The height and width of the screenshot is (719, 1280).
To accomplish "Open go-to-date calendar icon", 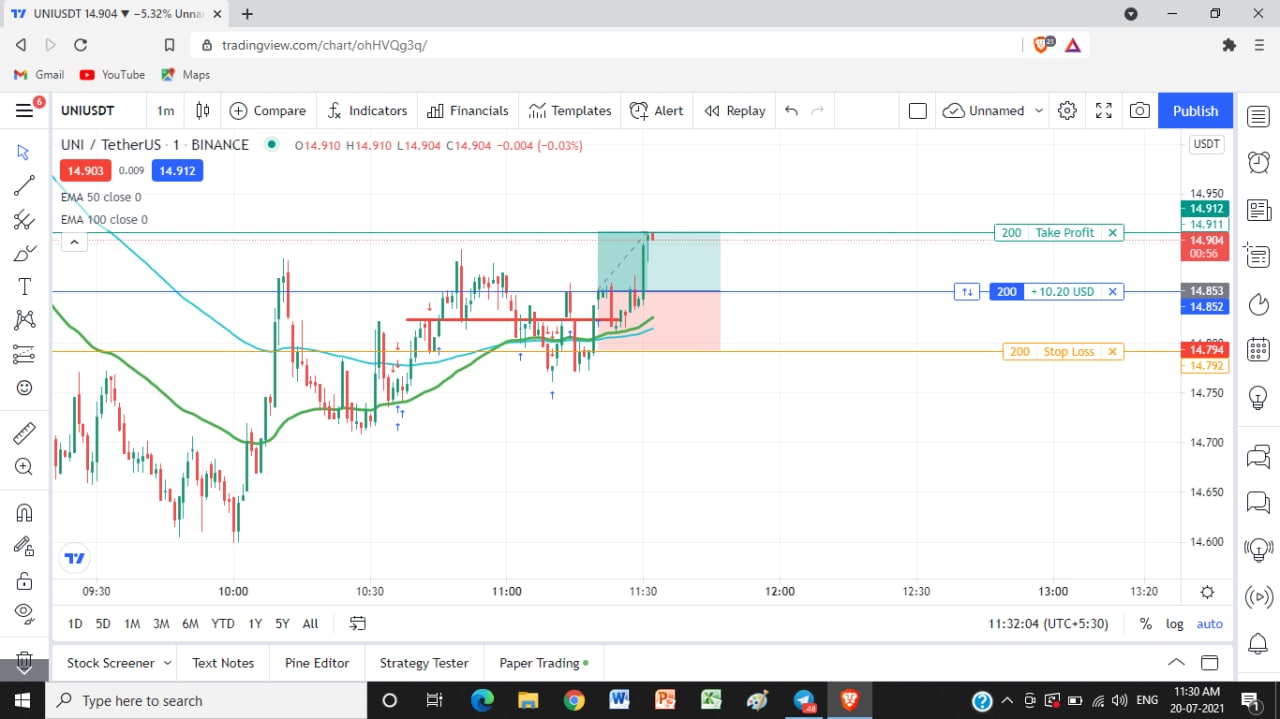I will coord(358,623).
